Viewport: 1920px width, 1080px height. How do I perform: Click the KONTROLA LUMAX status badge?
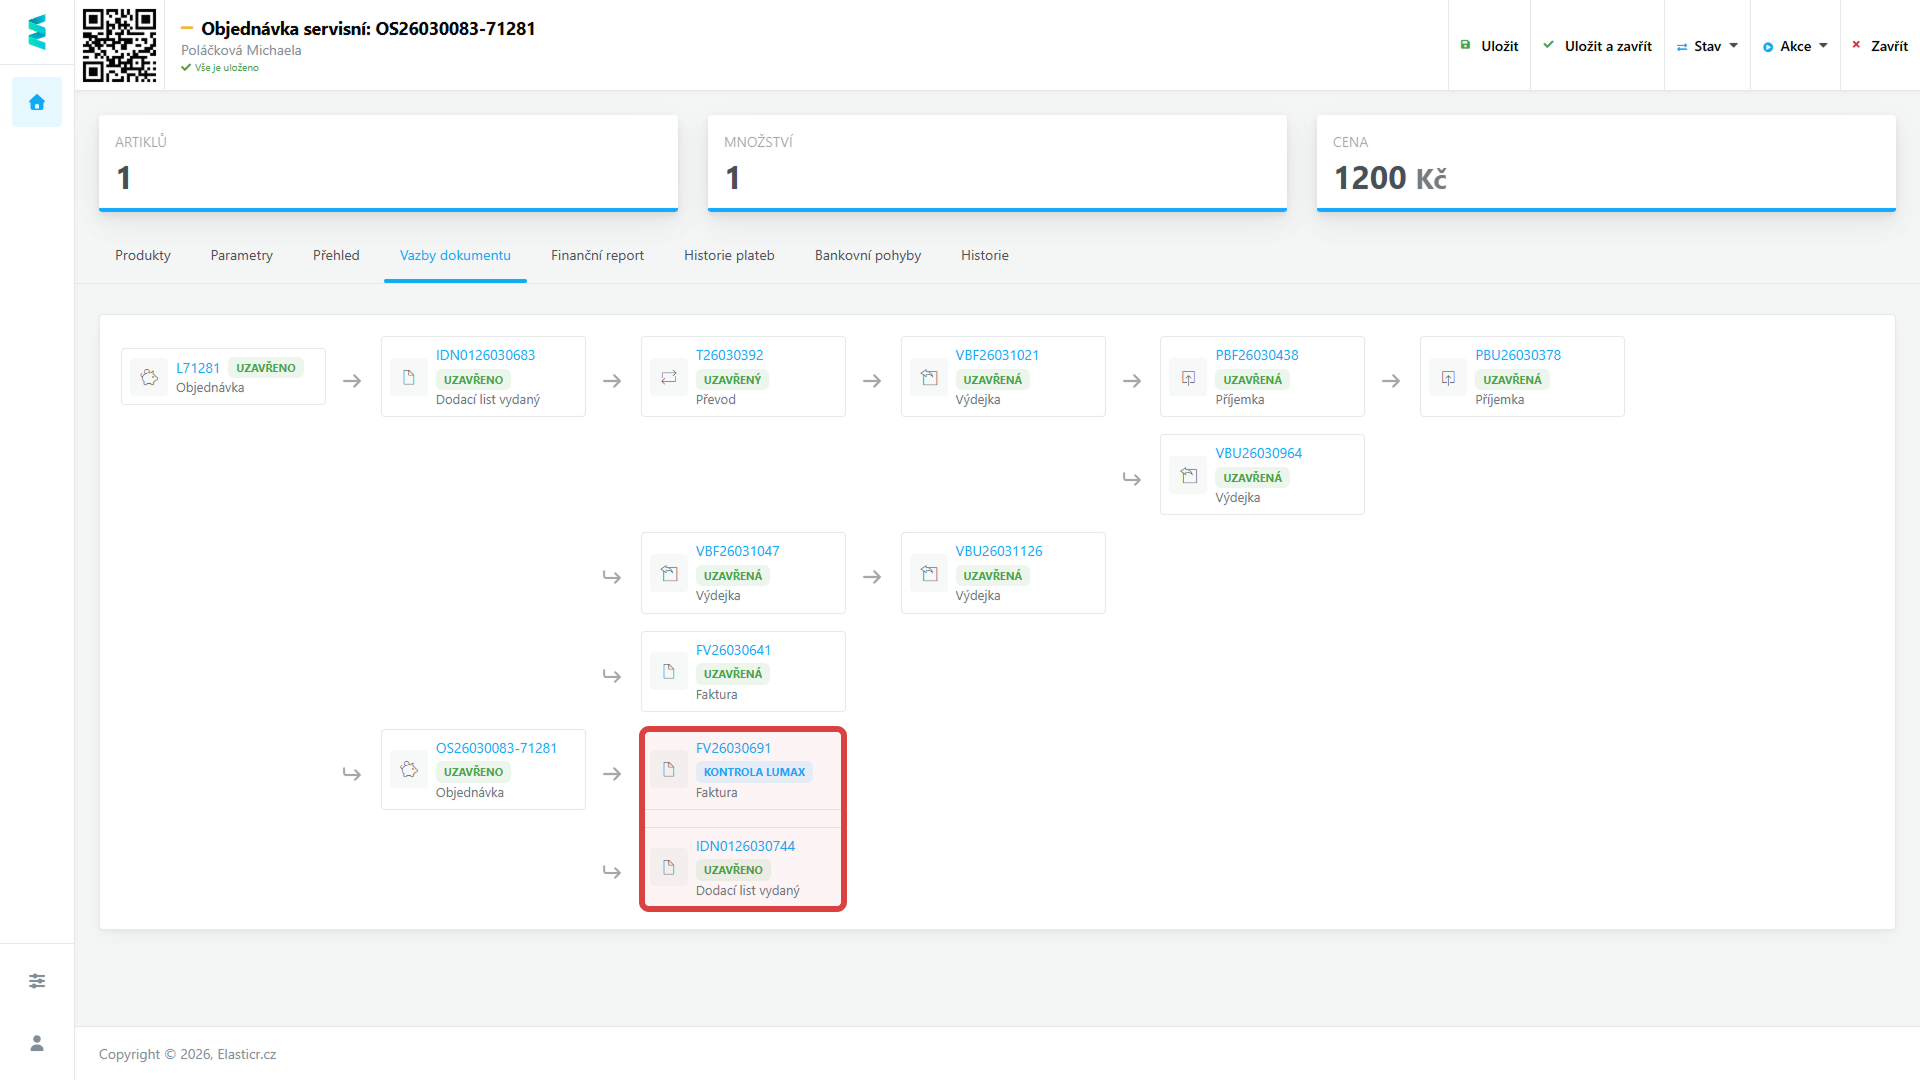point(754,772)
